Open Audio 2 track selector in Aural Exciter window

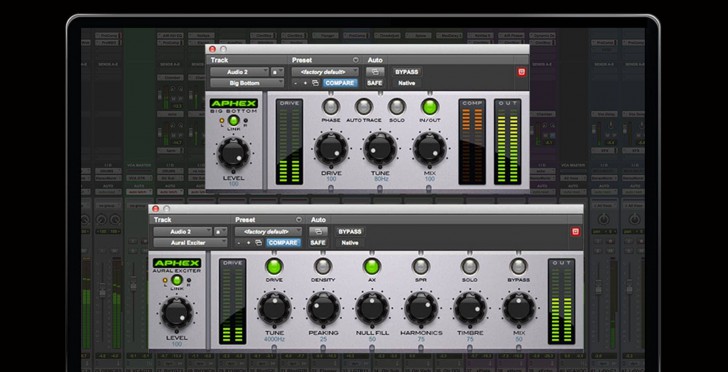[183, 231]
